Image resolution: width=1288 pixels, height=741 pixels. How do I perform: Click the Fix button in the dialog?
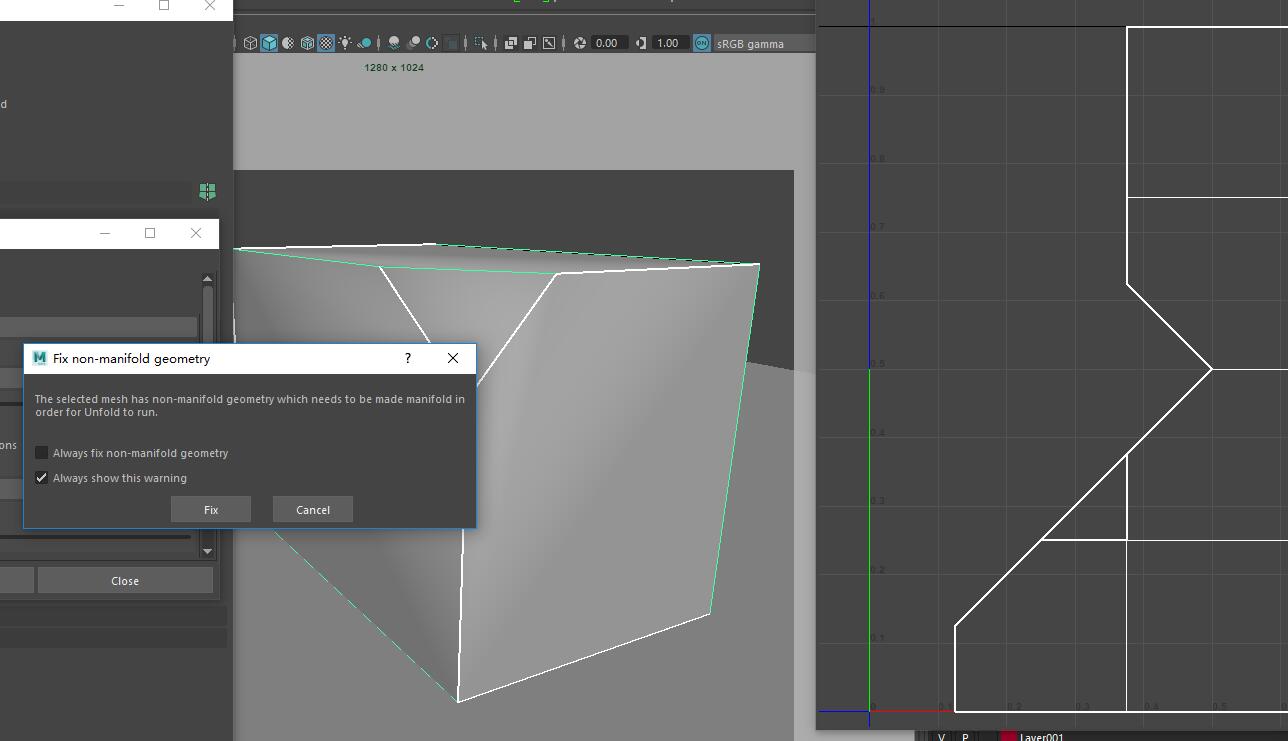[x=210, y=510]
